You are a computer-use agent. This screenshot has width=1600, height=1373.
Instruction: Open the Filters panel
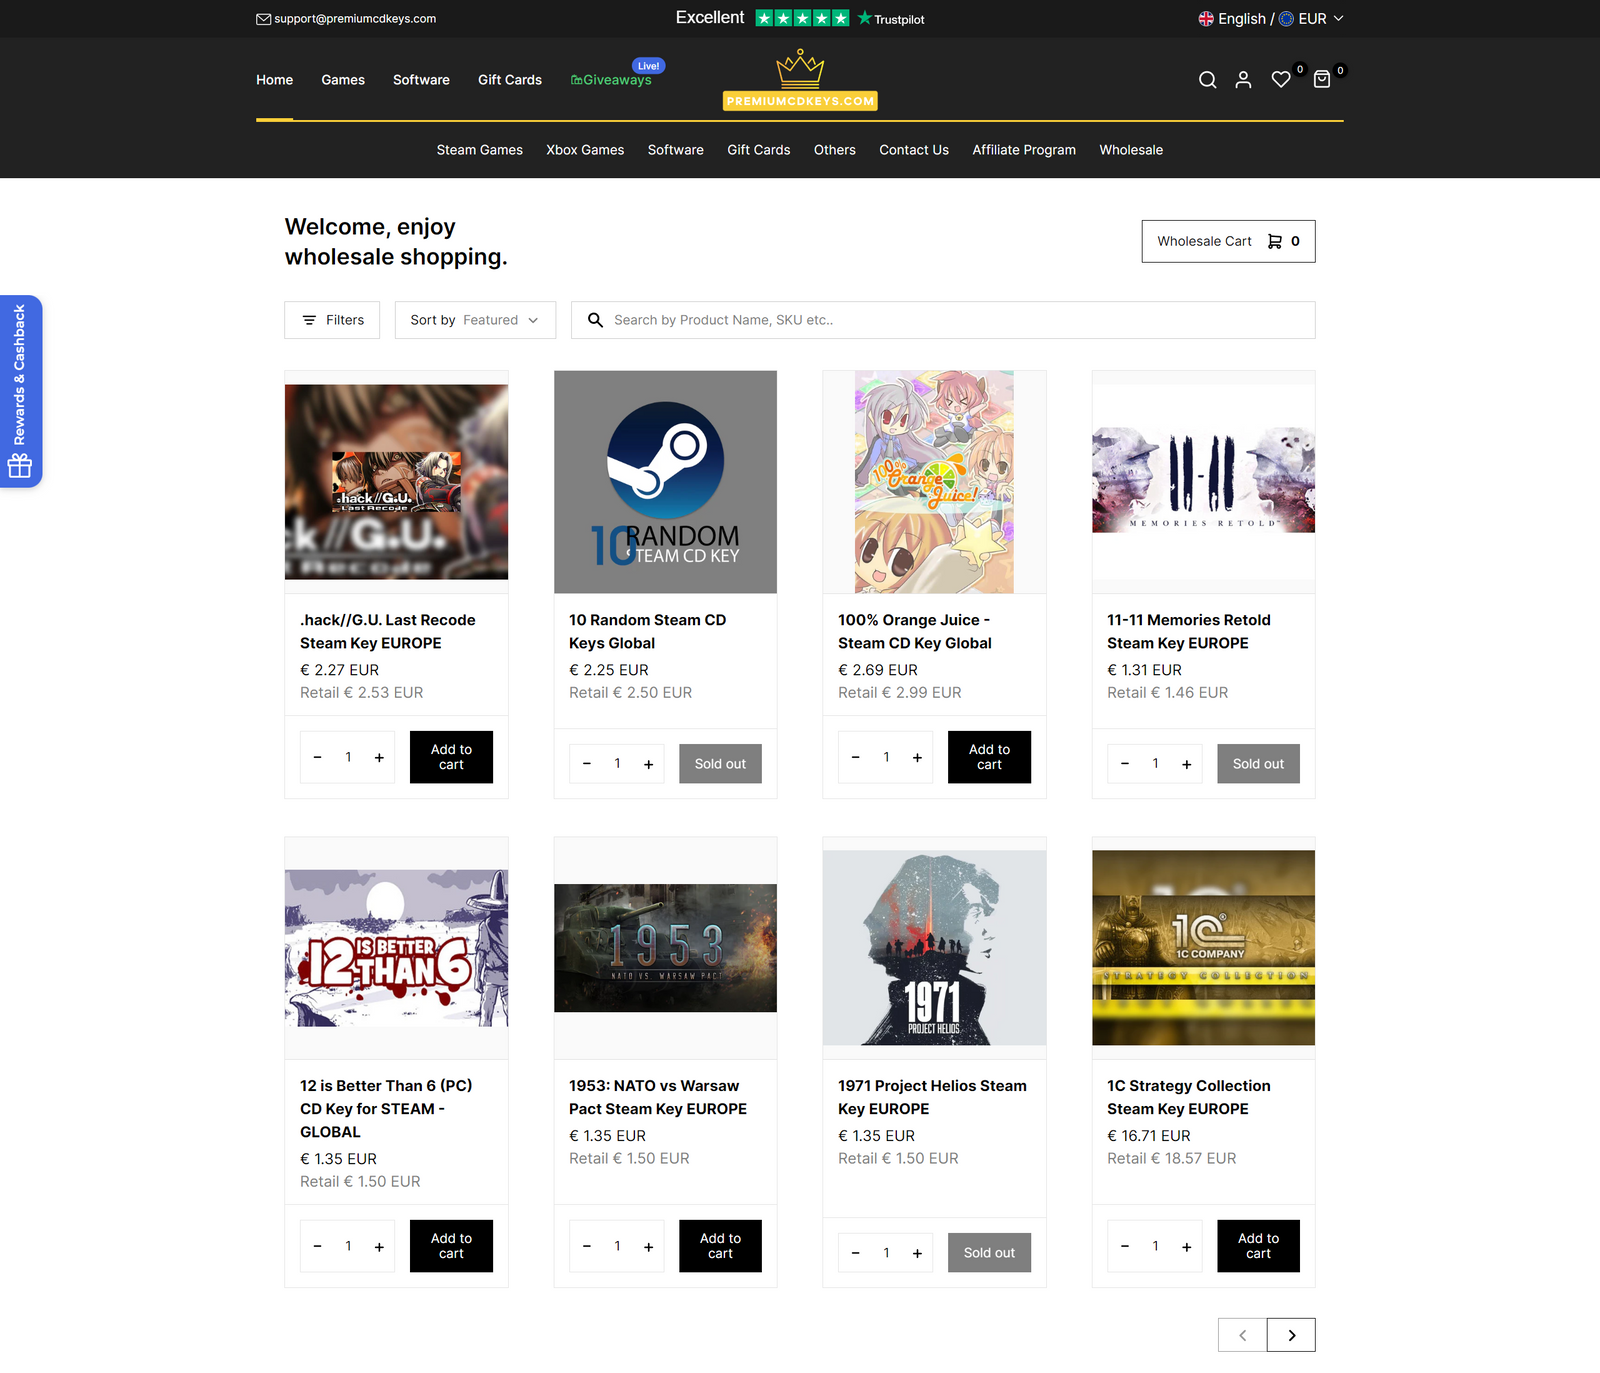332,320
